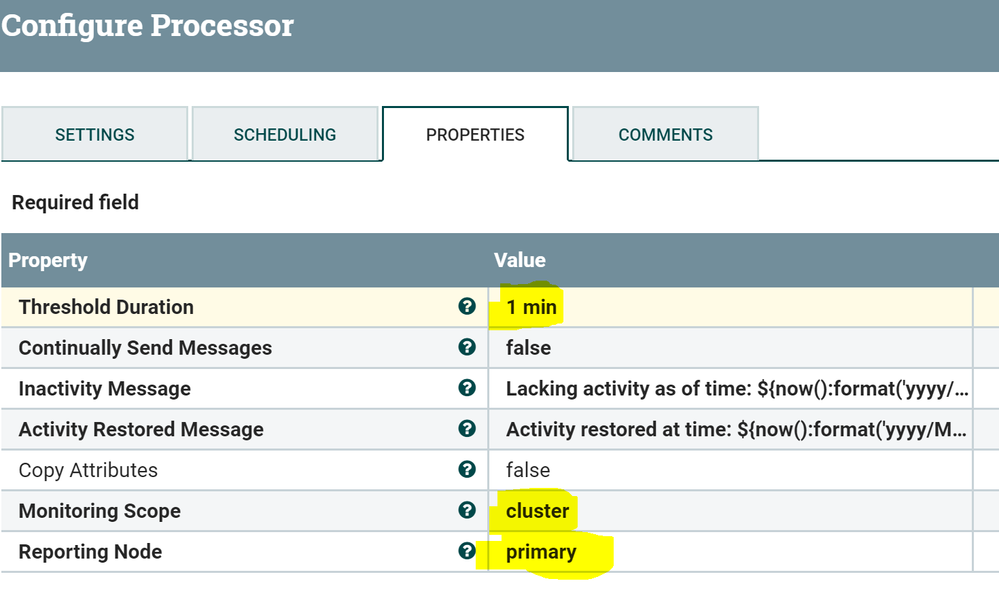
Task: Switch to the Comments tab
Action: click(x=664, y=134)
